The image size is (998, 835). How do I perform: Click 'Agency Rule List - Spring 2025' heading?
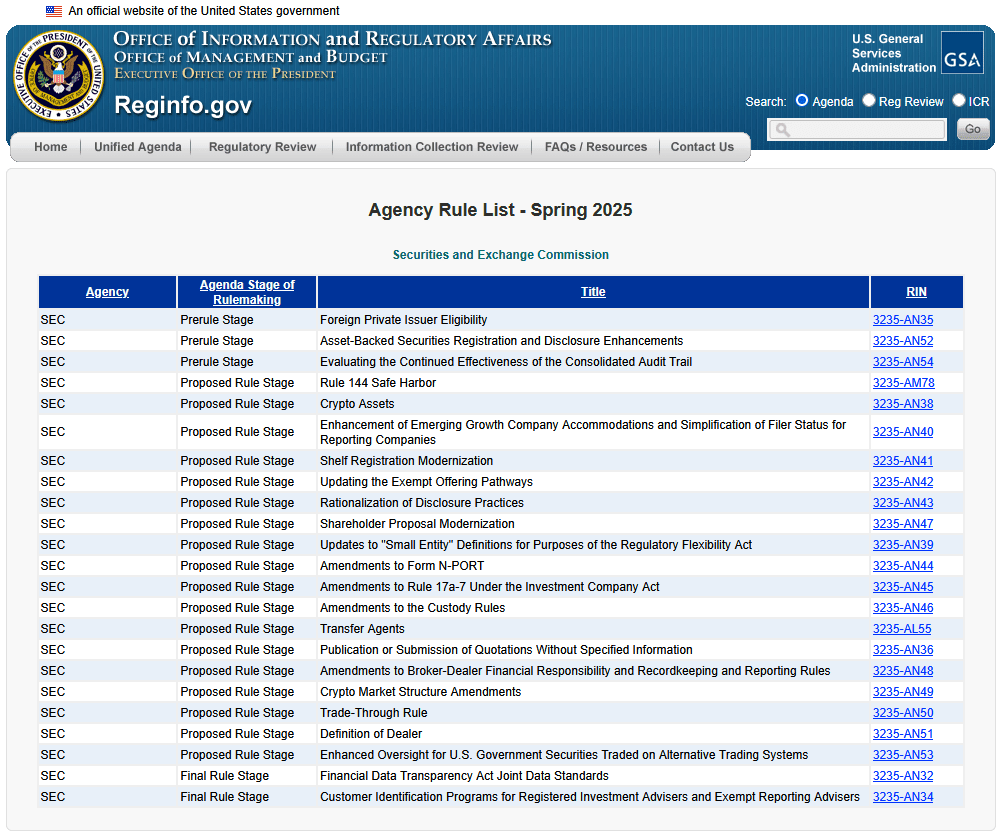(x=500, y=210)
